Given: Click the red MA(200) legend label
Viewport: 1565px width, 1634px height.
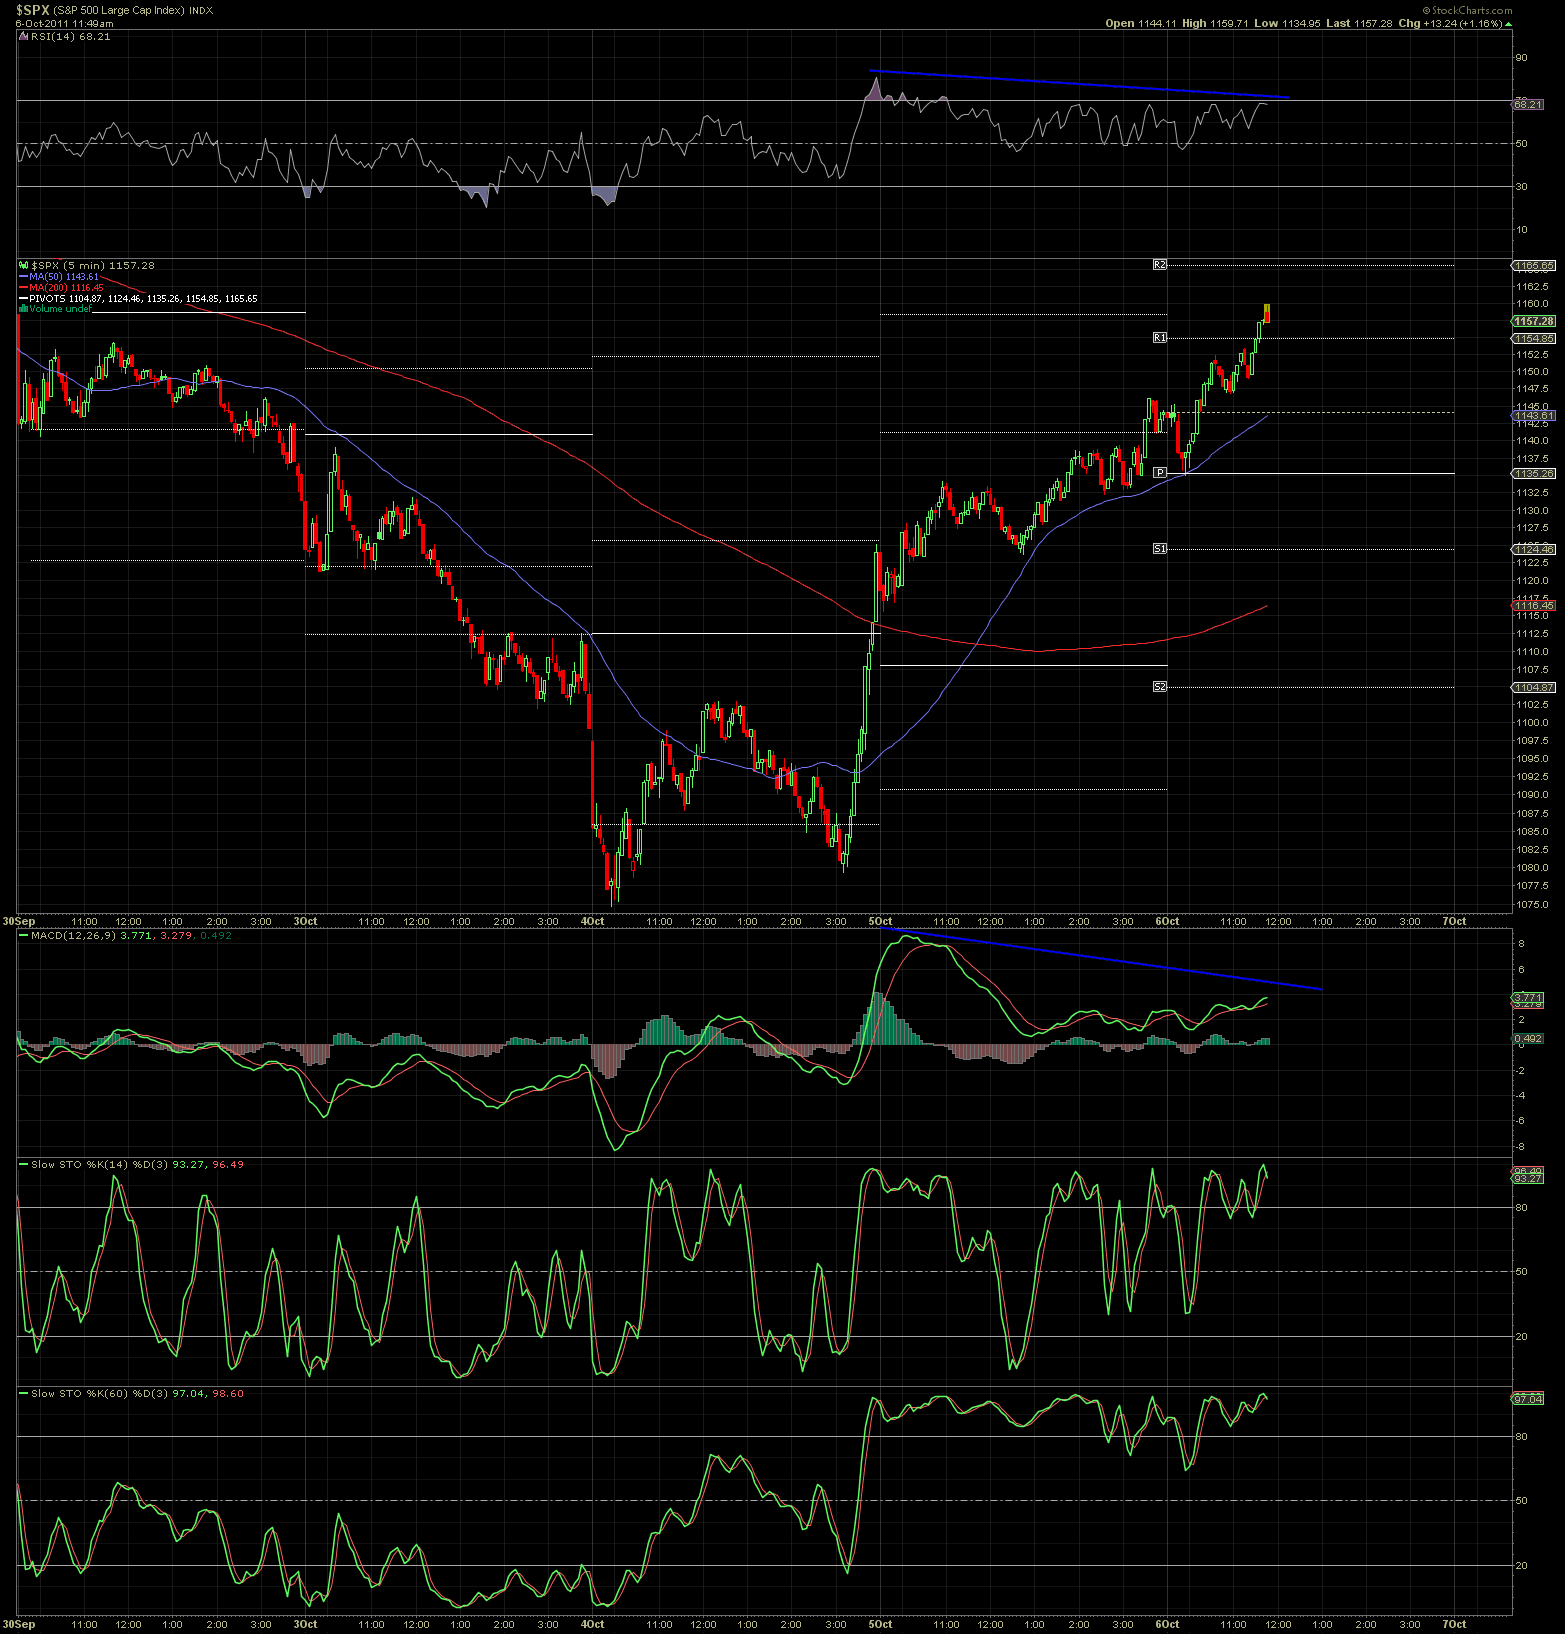Looking at the screenshot, I should pos(66,288).
